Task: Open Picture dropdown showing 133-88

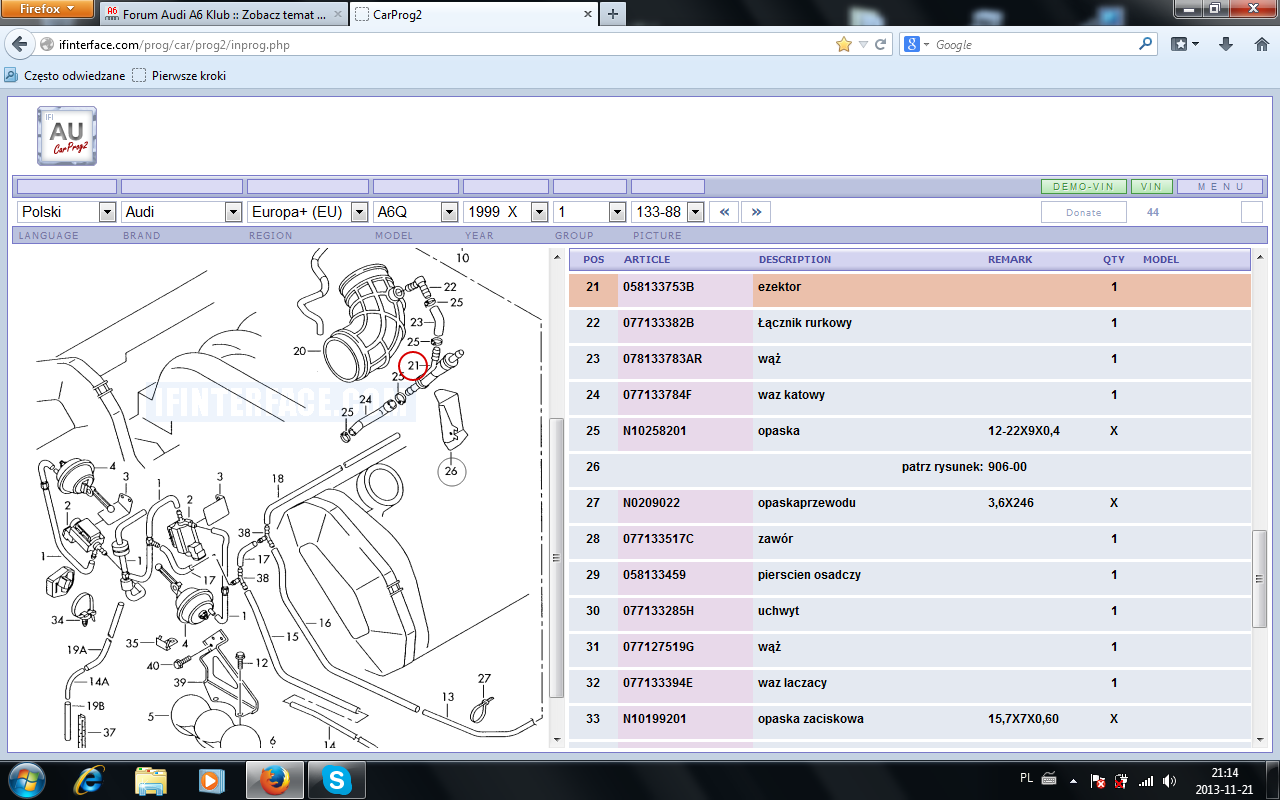Action: [668, 212]
